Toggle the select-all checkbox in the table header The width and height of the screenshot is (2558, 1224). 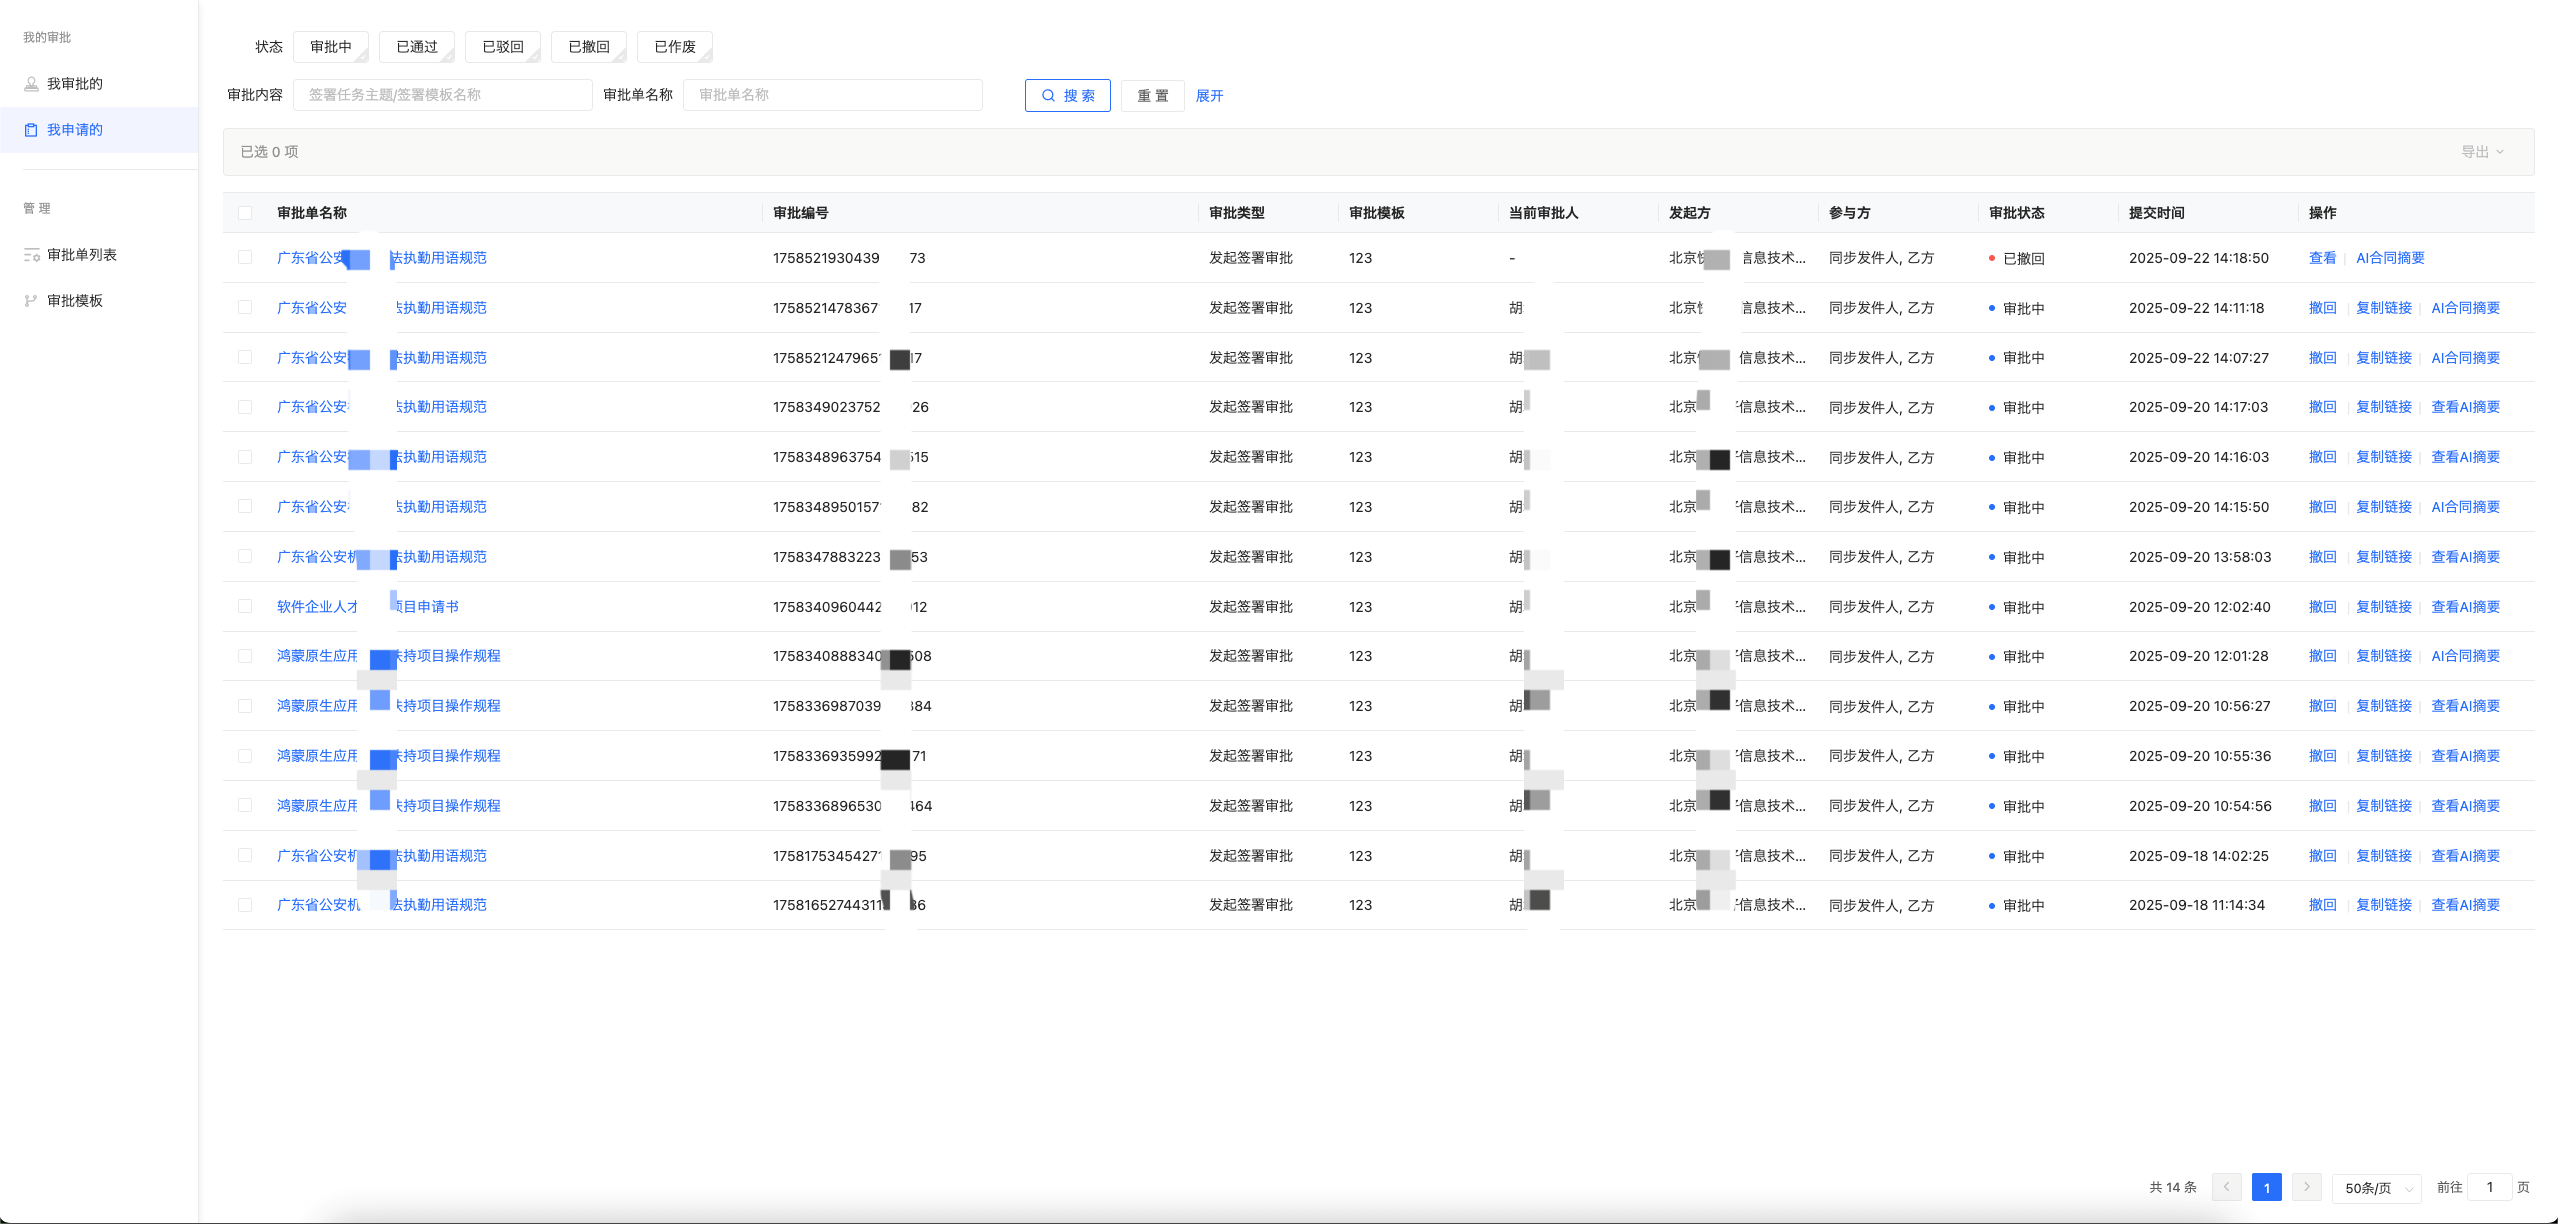(x=245, y=213)
